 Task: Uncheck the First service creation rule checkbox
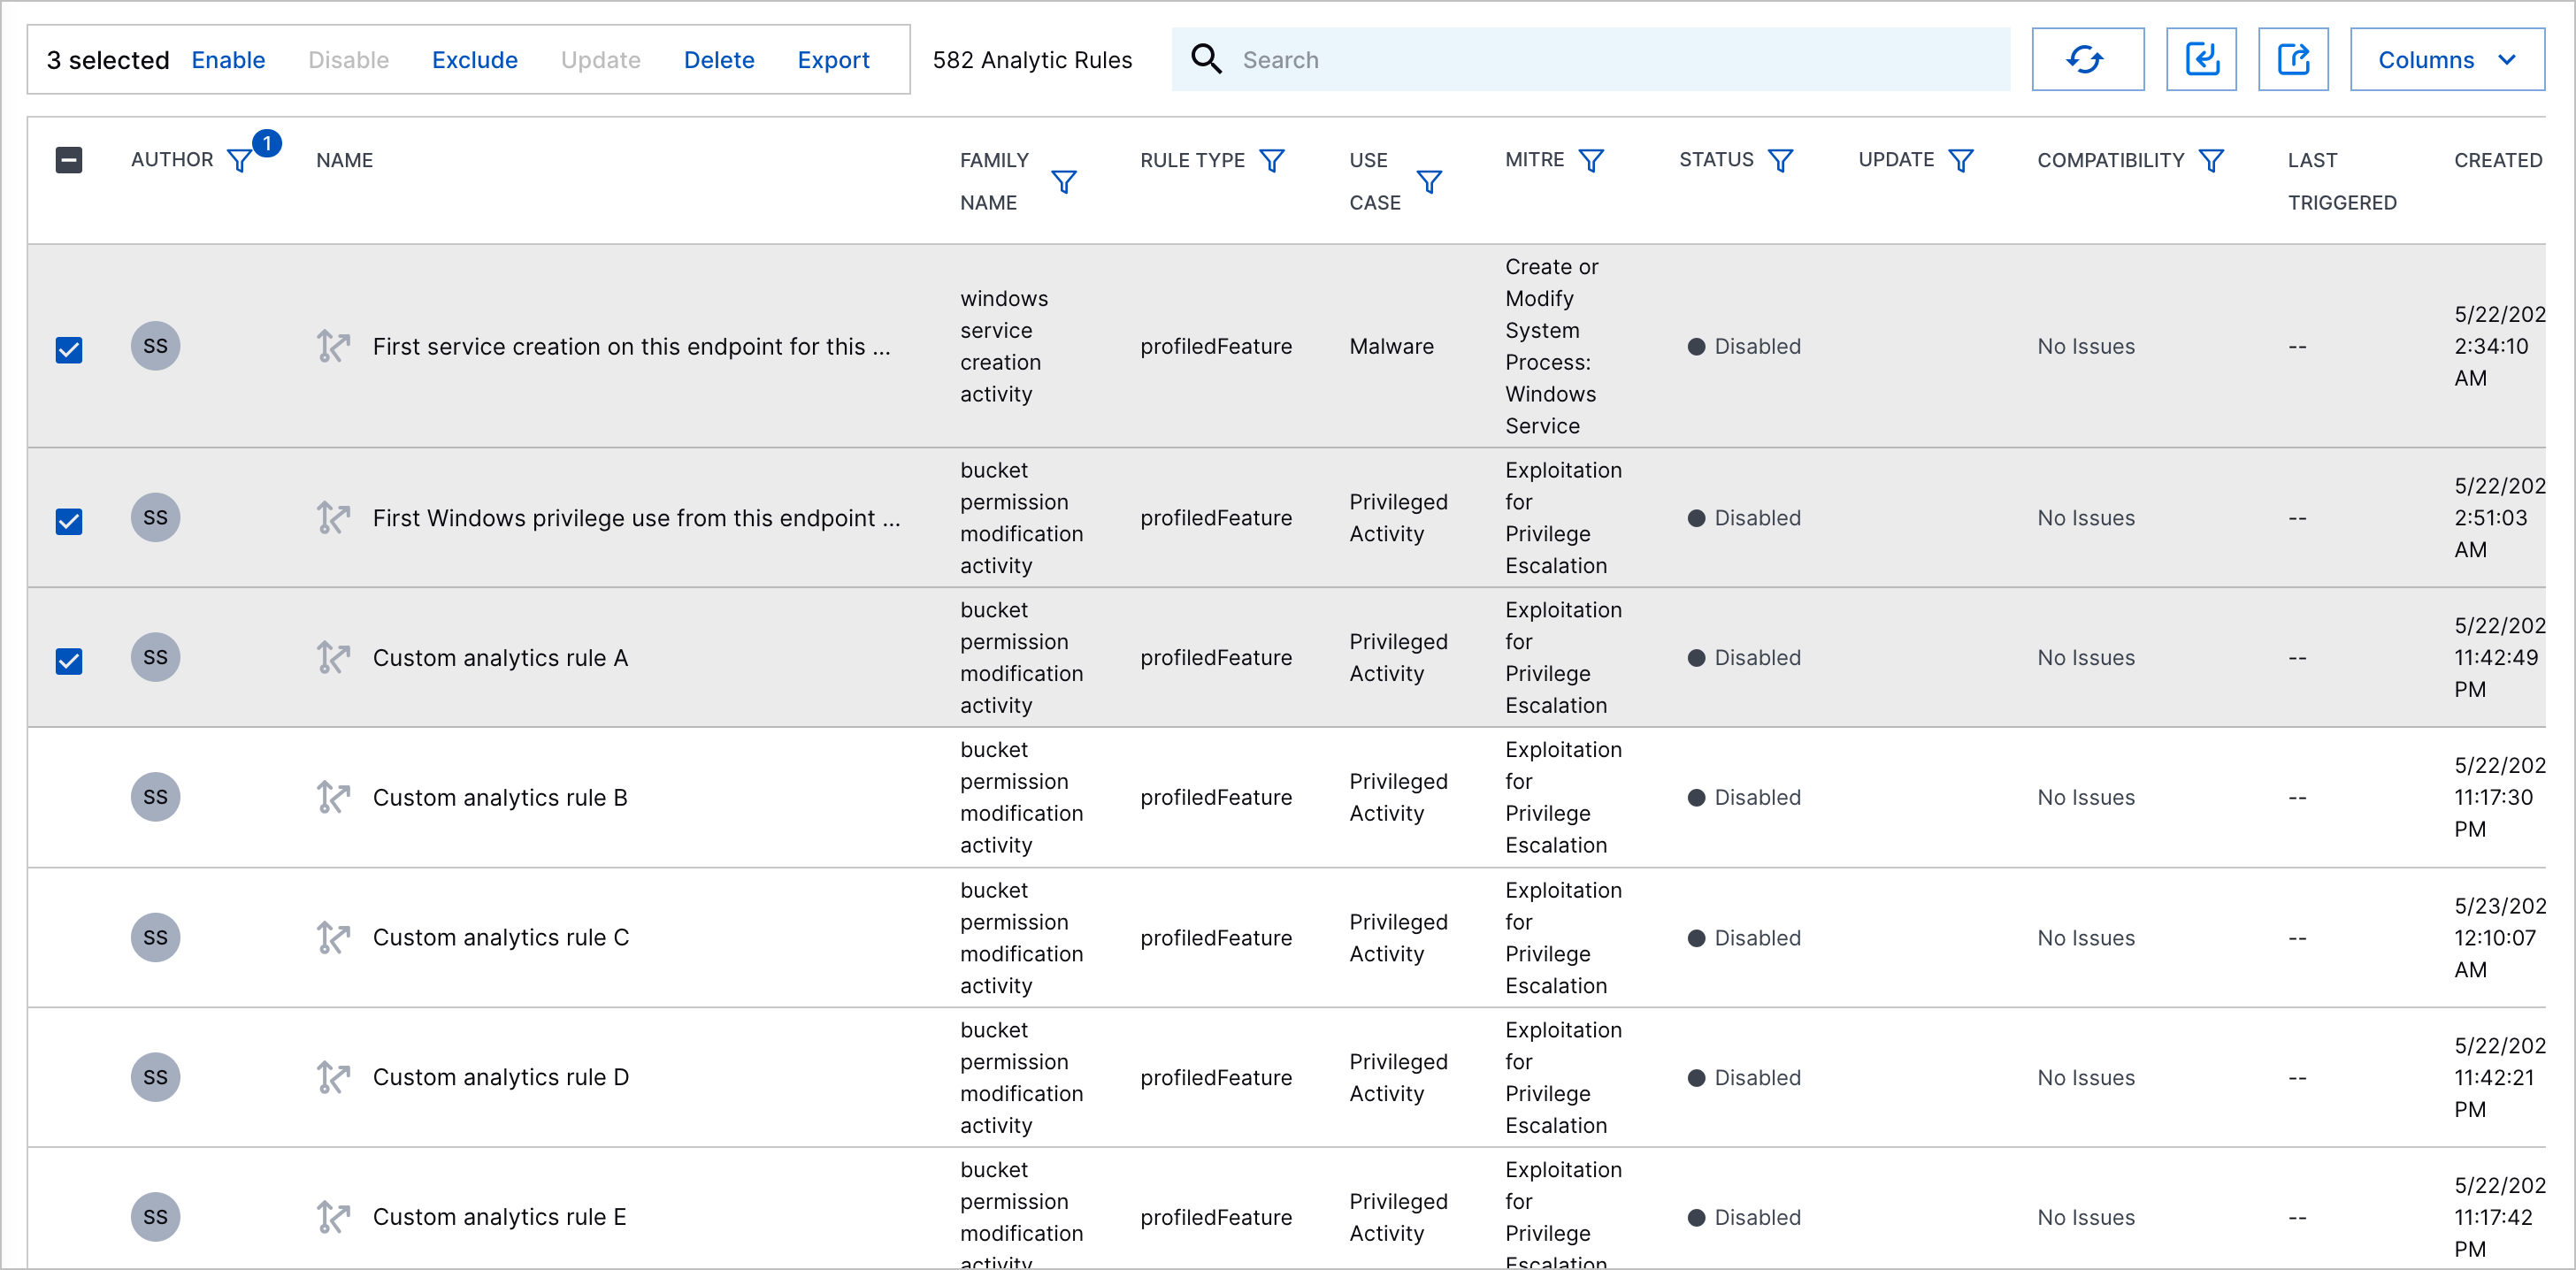click(x=69, y=350)
